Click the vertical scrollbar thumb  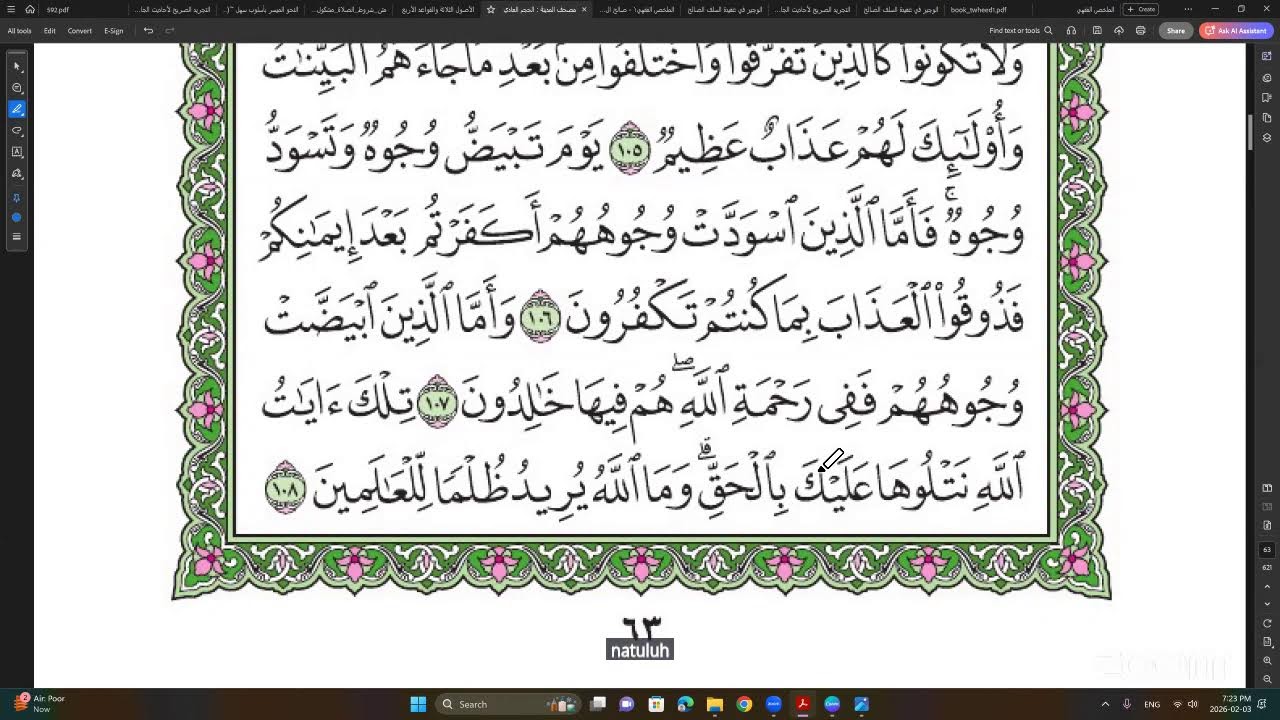[1251, 132]
